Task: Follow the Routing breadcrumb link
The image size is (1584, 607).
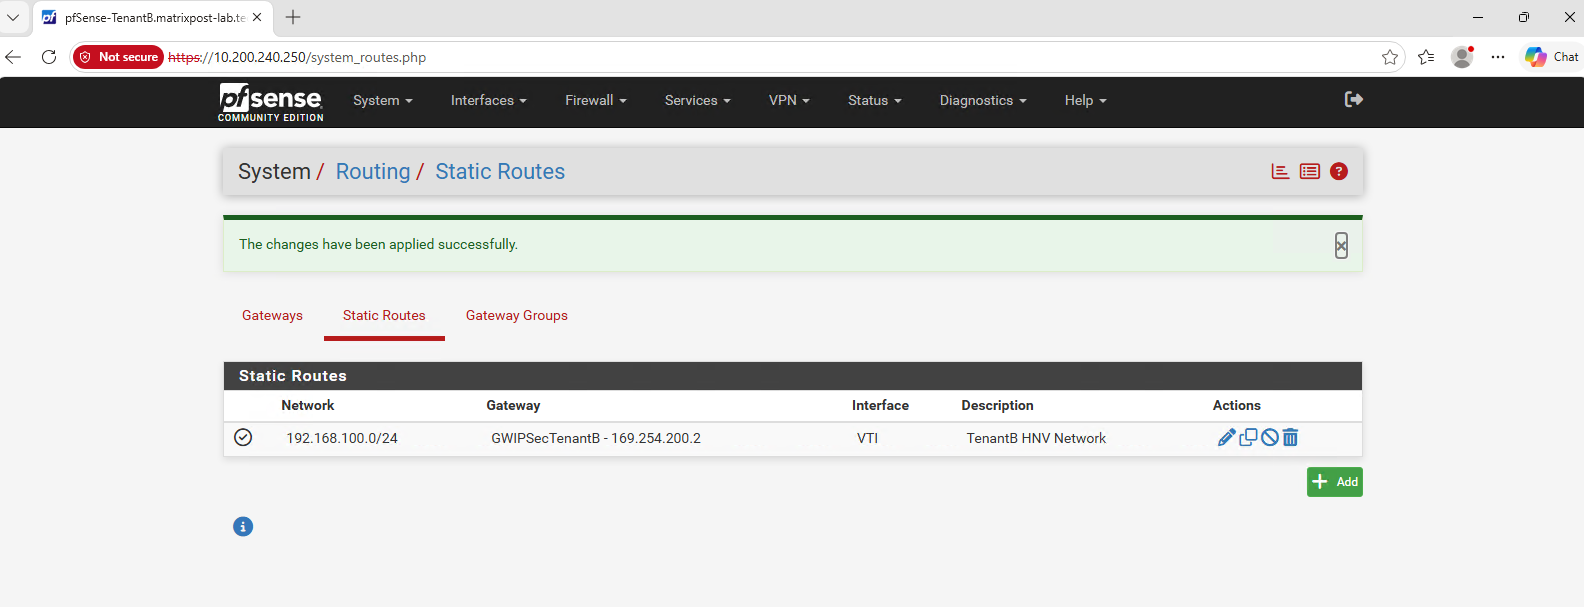Action: 373,172
